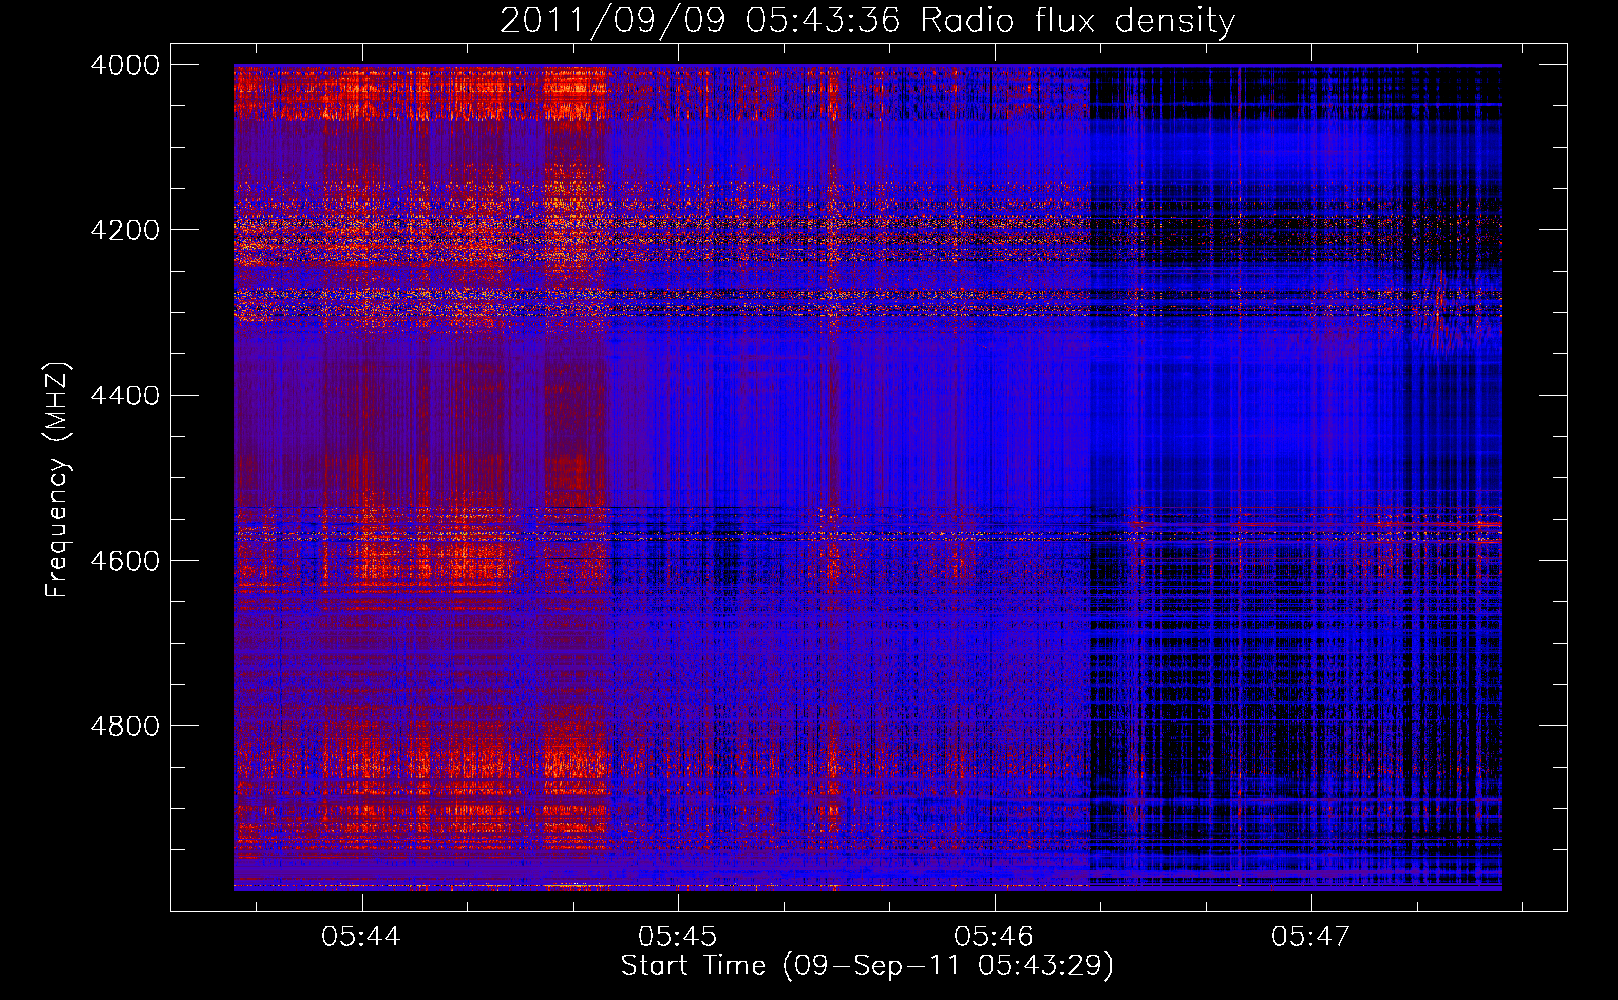The width and height of the screenshot is (1618, 1000).
Task: Click the 05:47 time tick label
Action: (1311, 937)
